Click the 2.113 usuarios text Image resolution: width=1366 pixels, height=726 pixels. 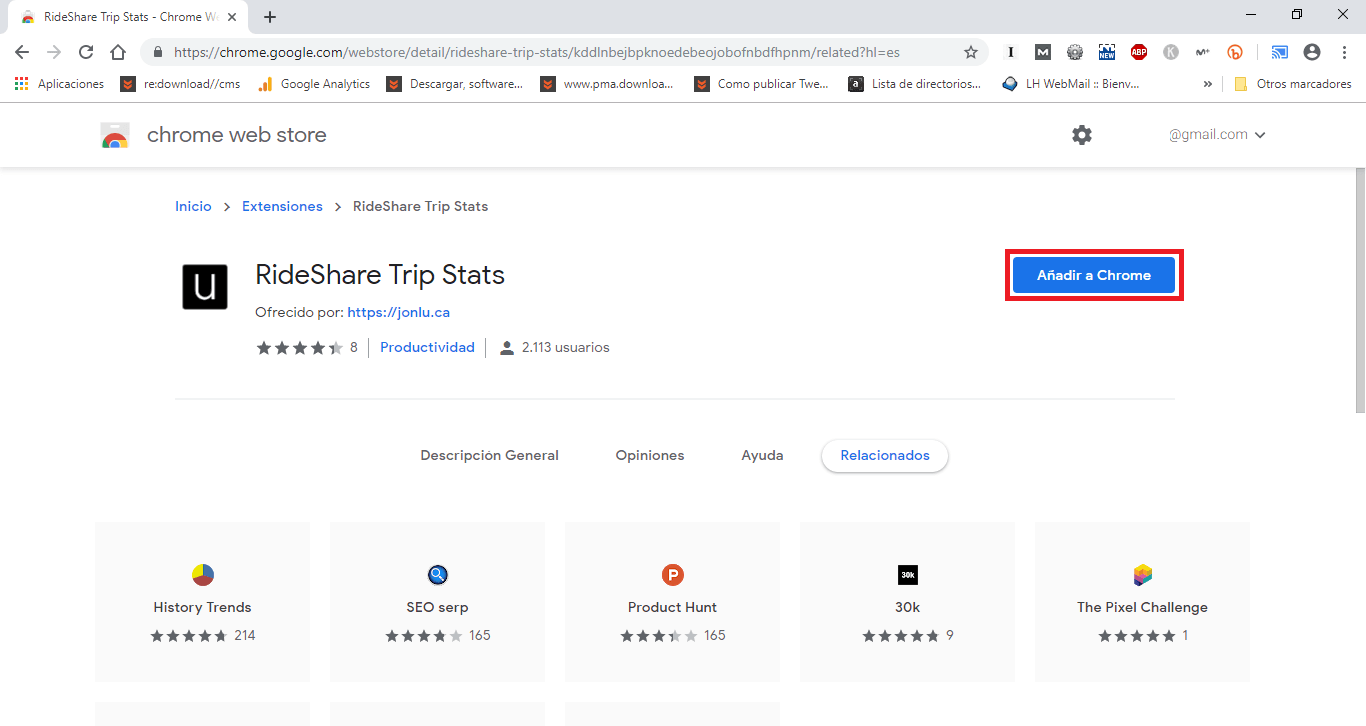point(565,347)
